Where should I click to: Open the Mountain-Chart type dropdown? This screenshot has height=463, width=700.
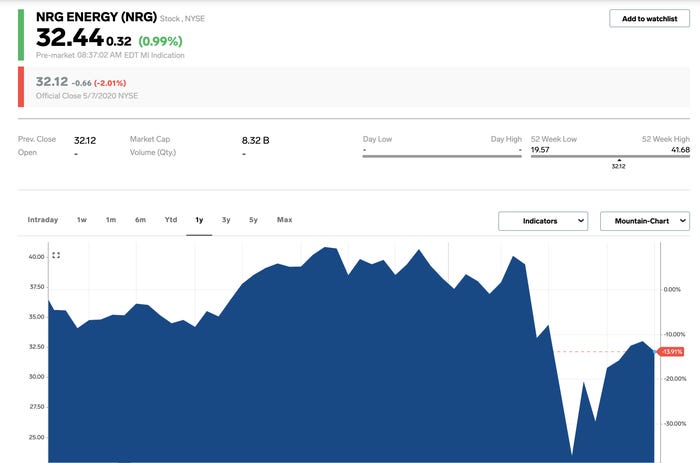click(645, 221)
